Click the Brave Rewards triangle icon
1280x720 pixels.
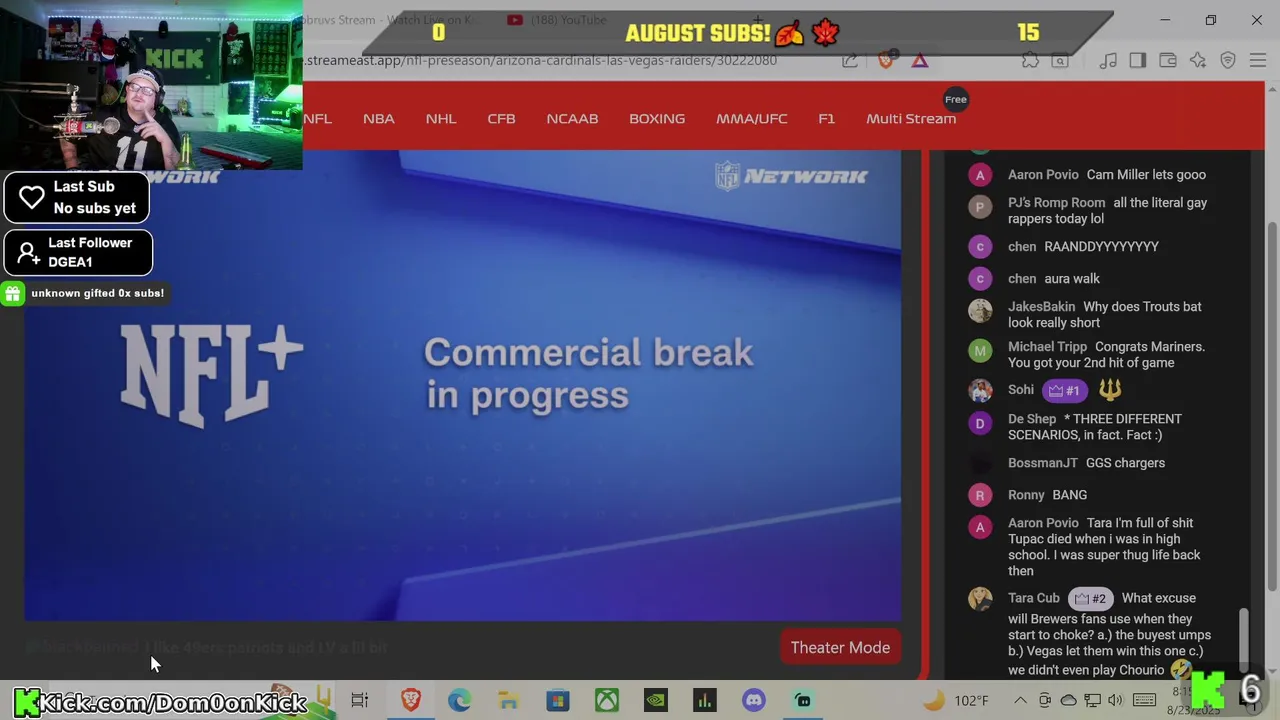(x=919, y=61)
